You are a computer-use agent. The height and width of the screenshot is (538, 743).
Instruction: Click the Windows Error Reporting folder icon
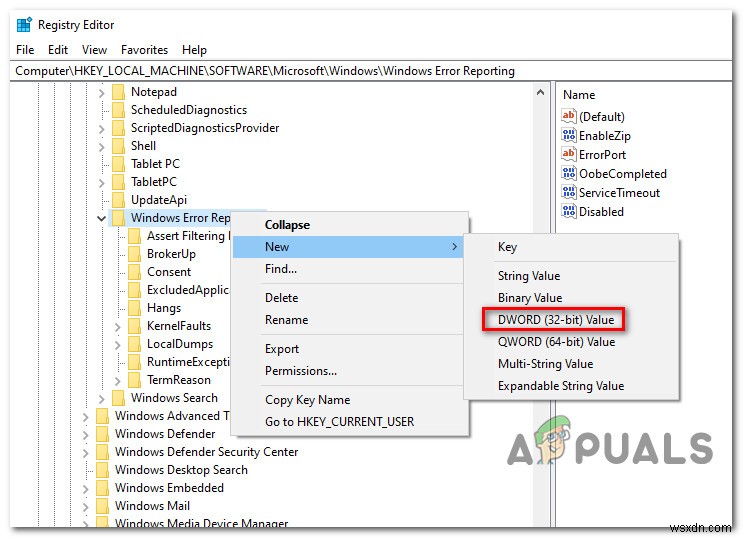(118, 218)
